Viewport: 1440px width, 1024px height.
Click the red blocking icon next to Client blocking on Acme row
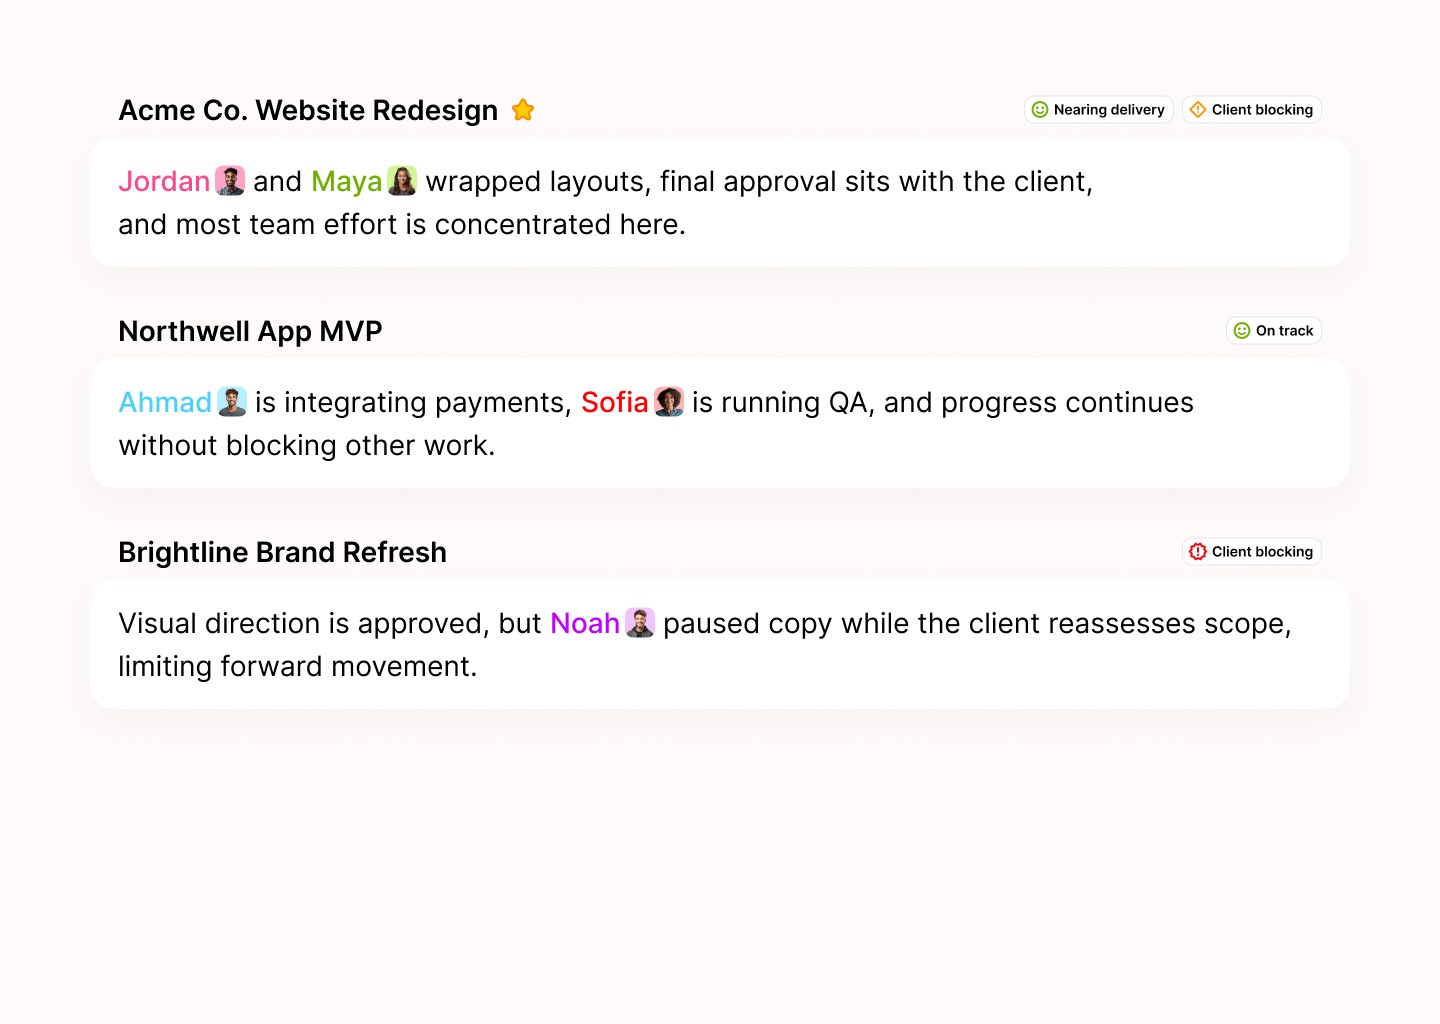point(1199,109)
